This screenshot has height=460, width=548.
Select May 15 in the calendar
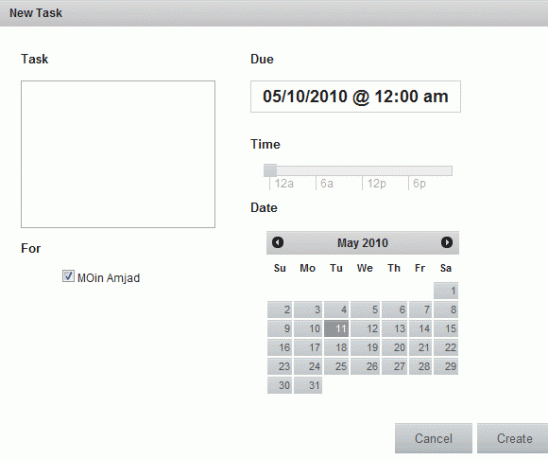coord(446,329)
